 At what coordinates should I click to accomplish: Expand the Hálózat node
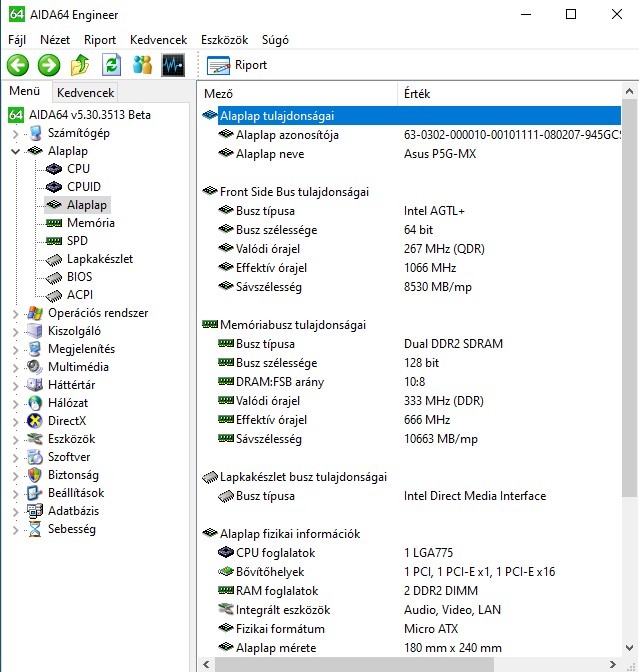15,404
